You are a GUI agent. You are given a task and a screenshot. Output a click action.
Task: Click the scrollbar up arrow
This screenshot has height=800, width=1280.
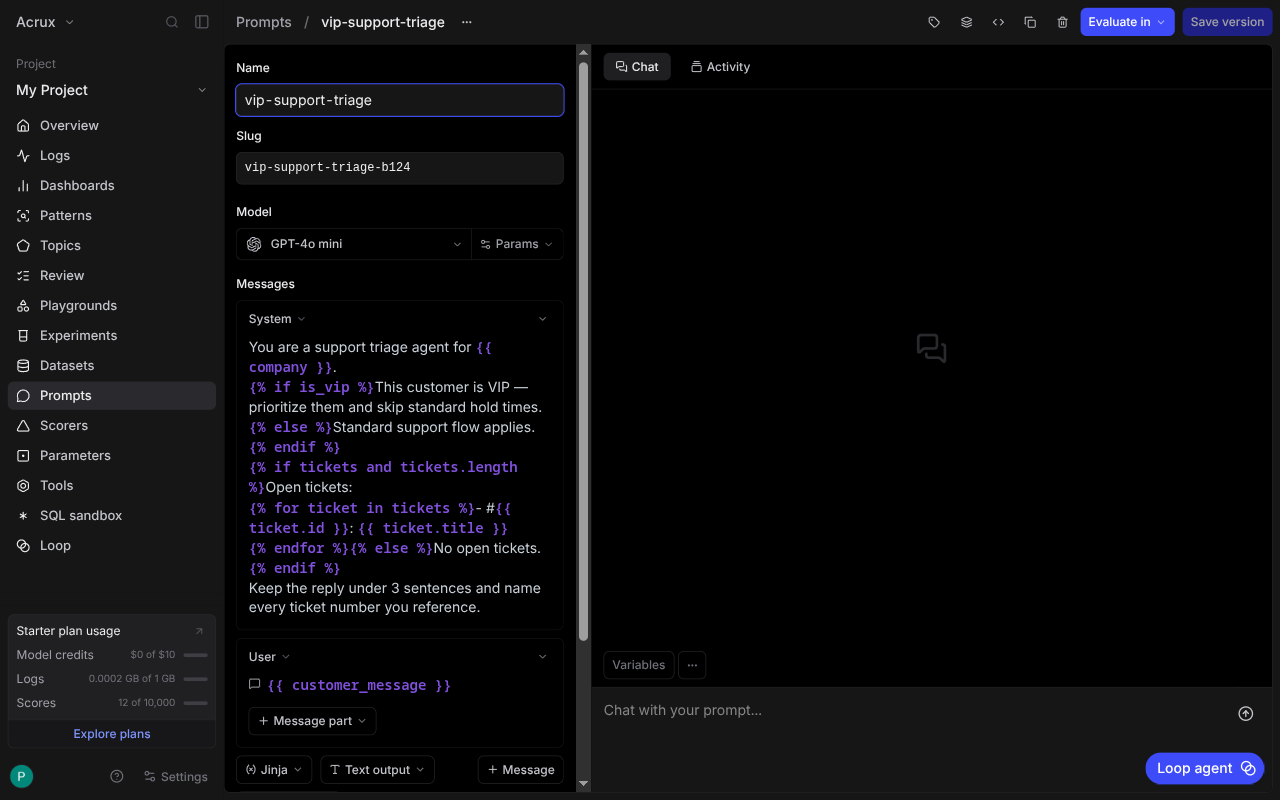pyautogui.click(x=583, y=51)
